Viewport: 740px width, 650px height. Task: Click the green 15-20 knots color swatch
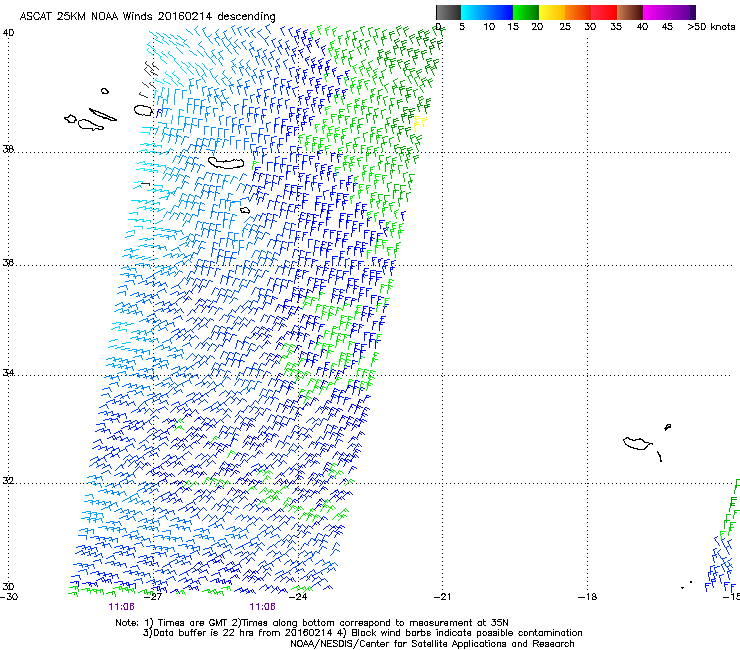[x=526, y=12]
